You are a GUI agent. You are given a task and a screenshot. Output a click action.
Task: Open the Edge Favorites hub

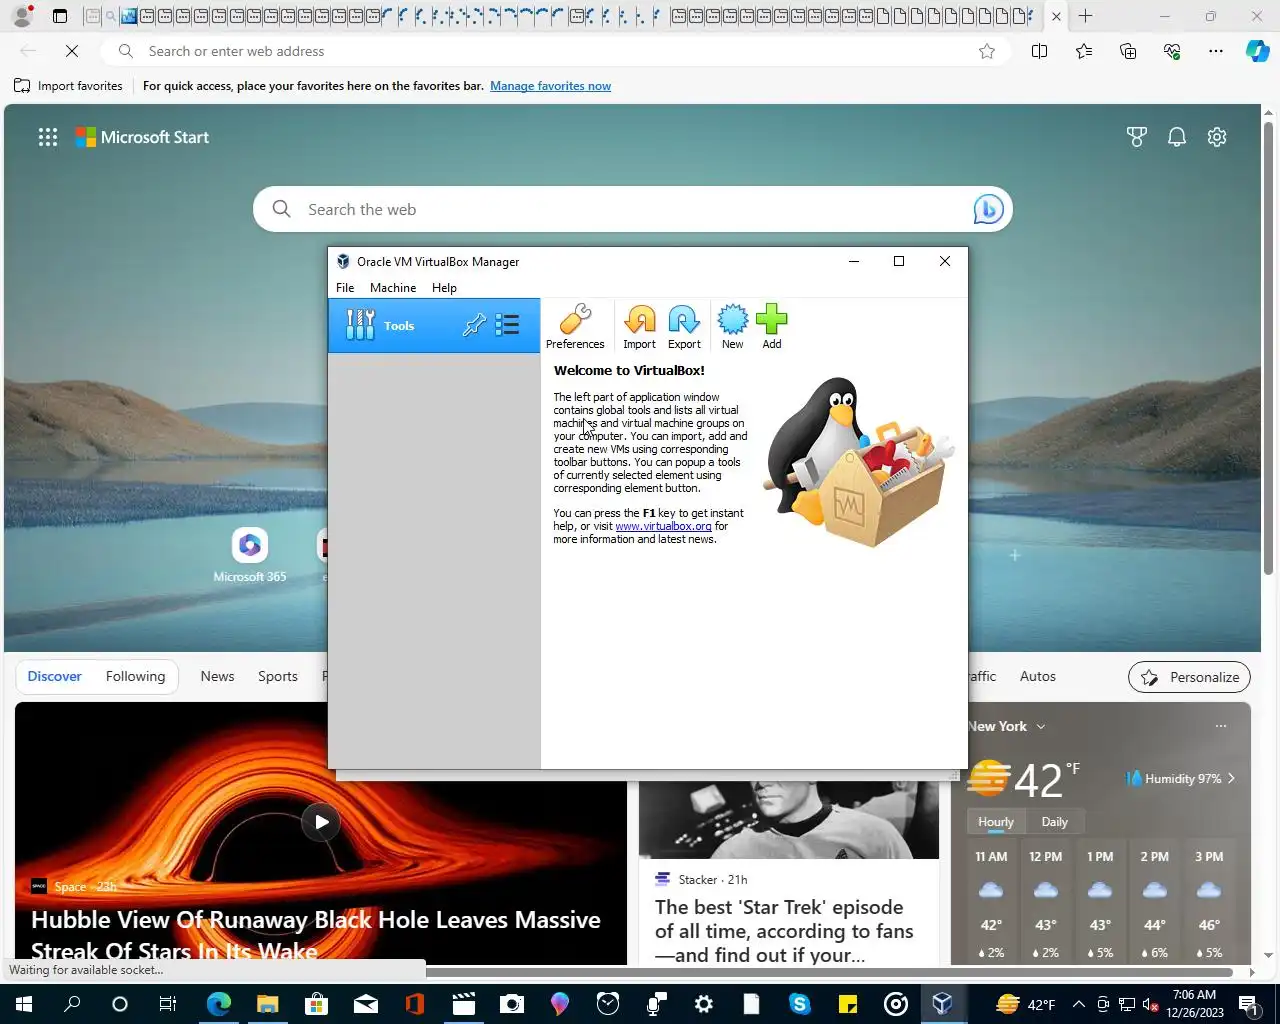(1084, 51)
